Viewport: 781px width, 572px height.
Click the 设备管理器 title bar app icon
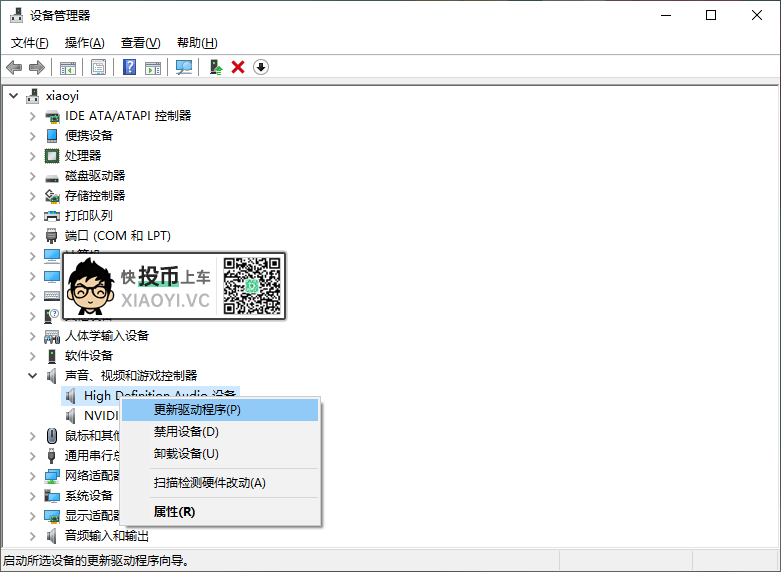tap(16, 15)
